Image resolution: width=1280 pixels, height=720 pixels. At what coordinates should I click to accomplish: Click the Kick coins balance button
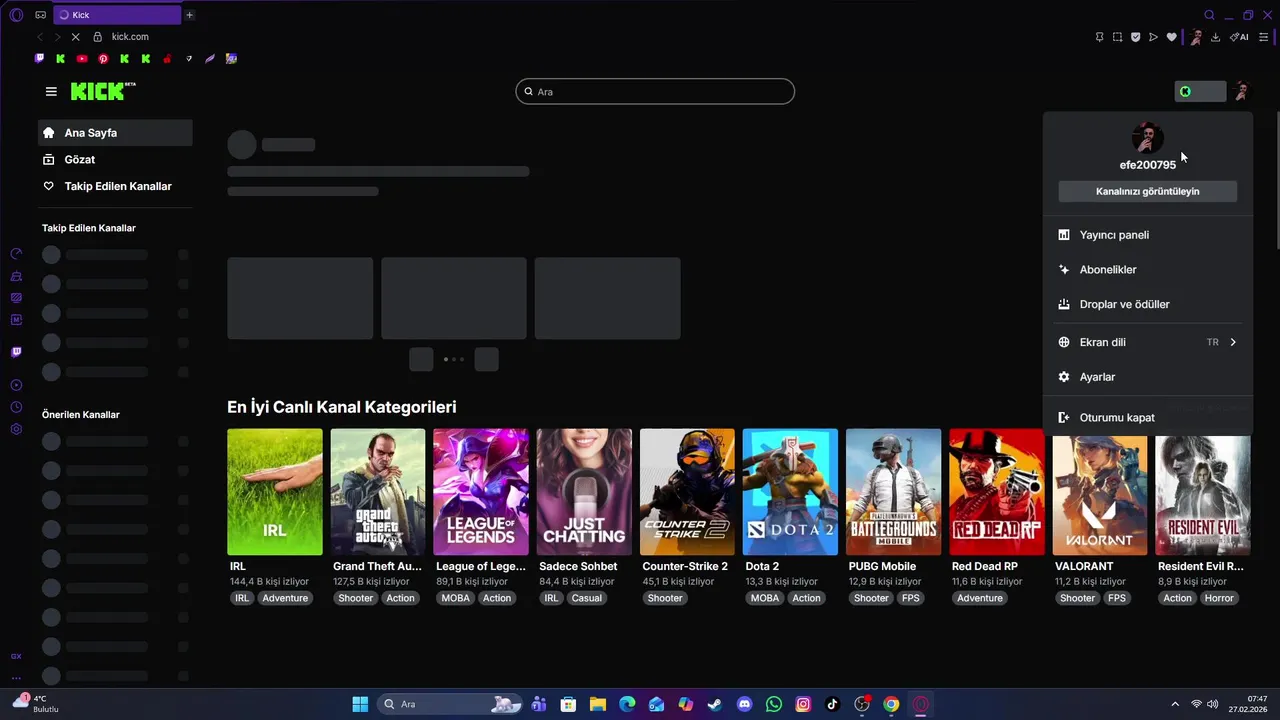point(1200,91)
